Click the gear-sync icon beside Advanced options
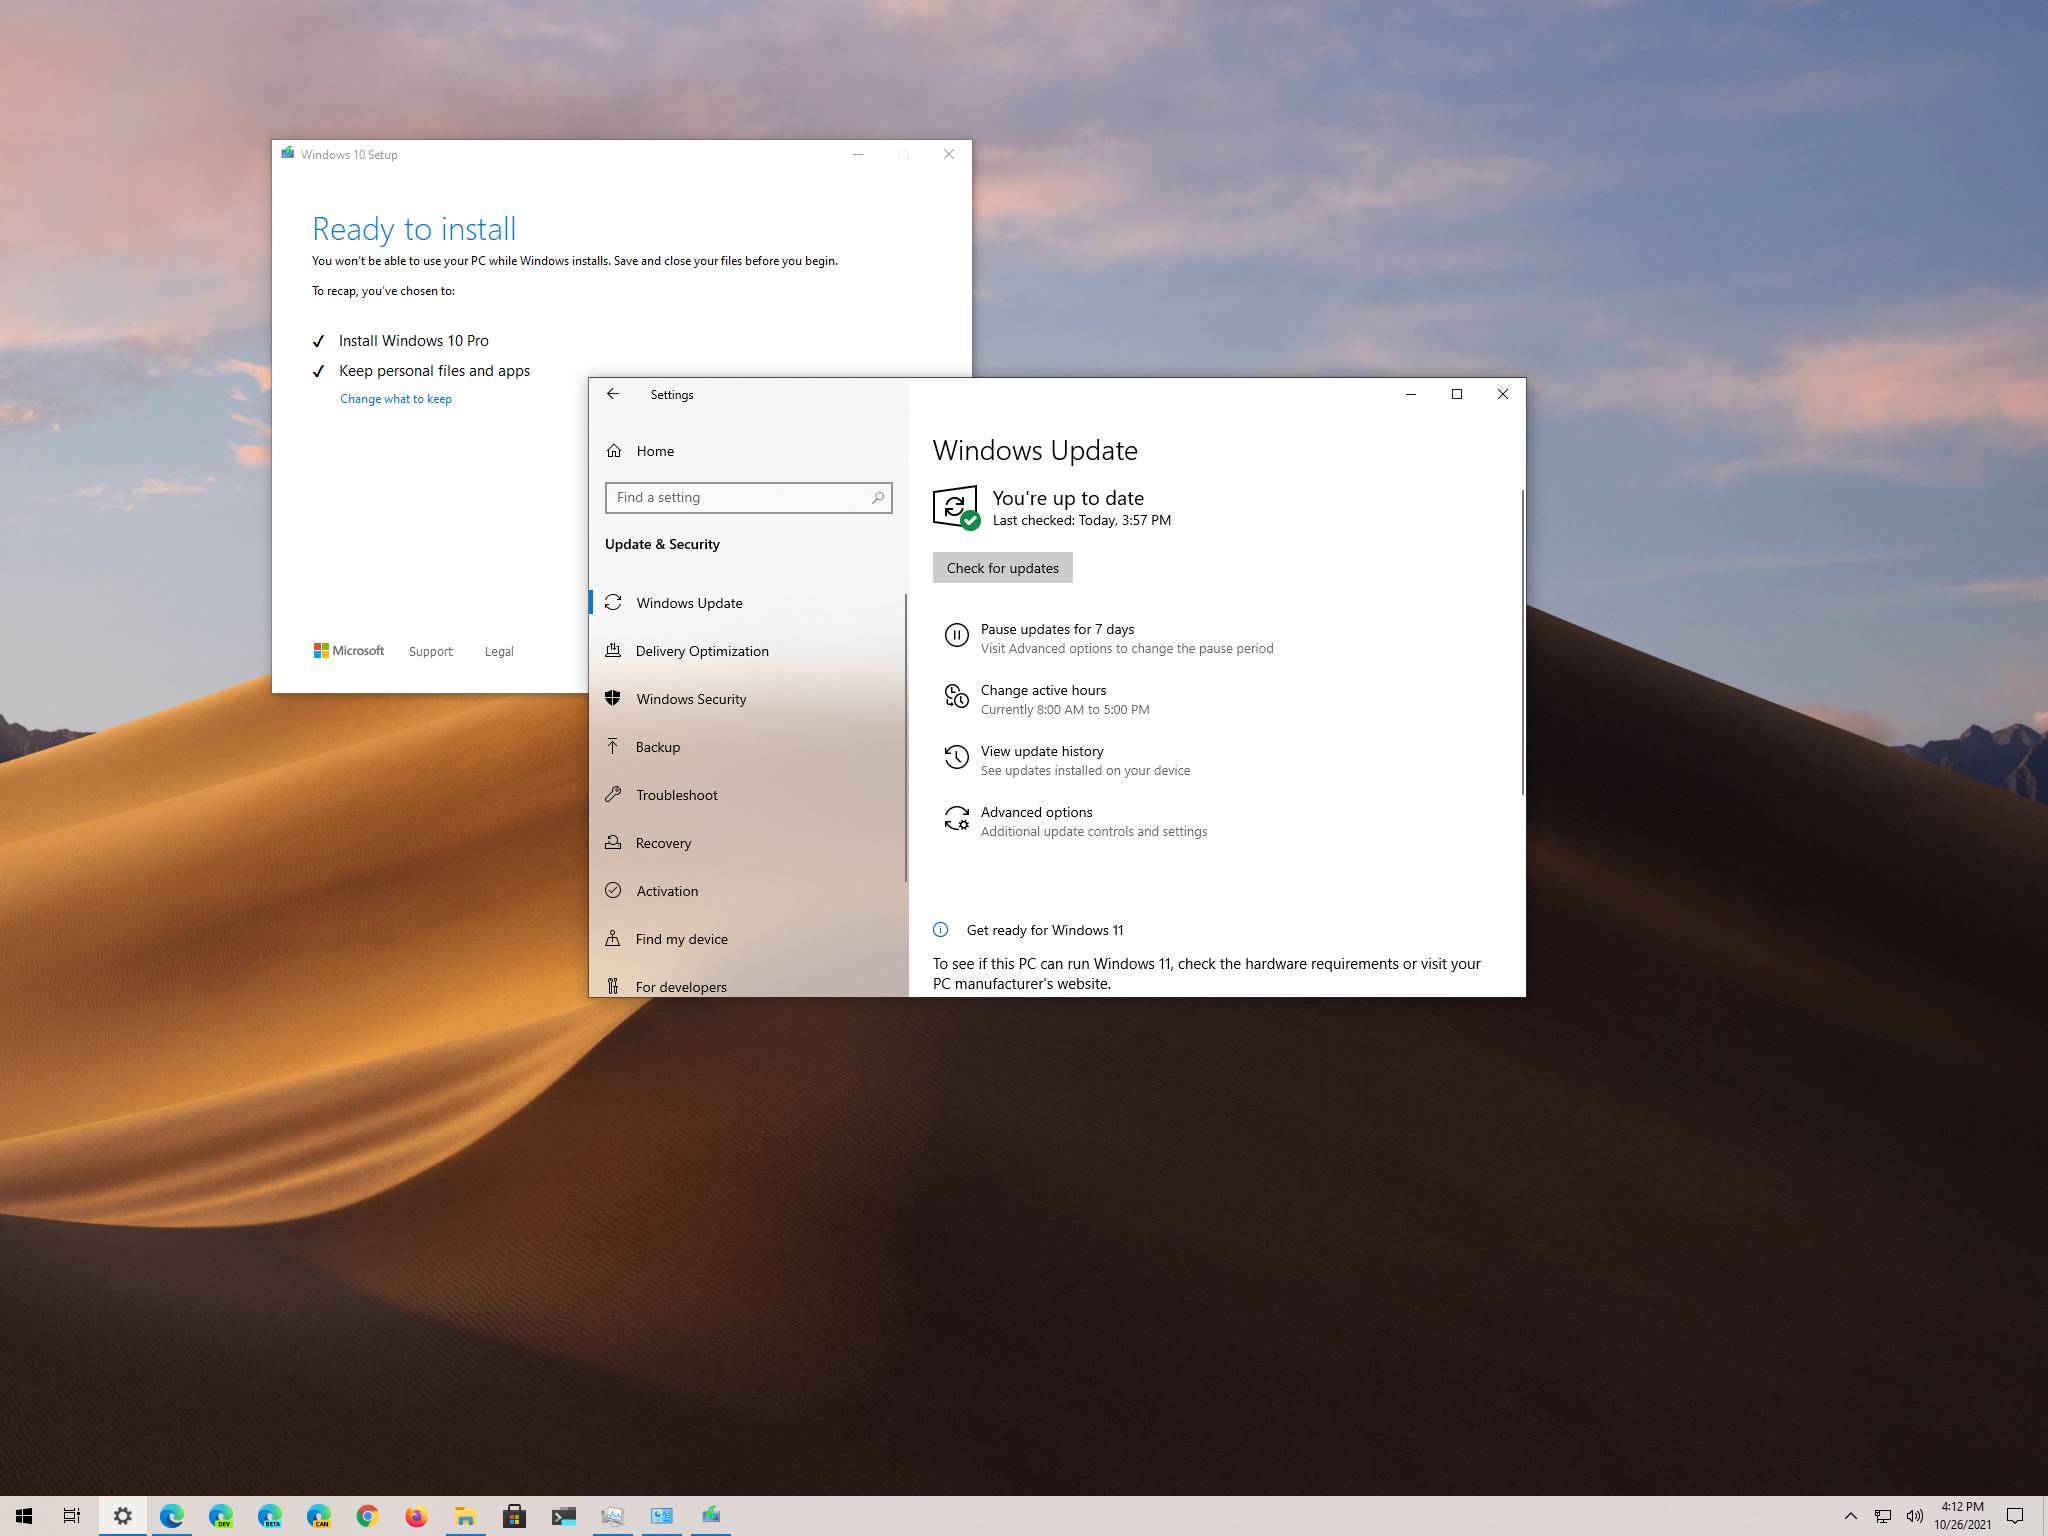The image size is (2048, 1536). 956,818
